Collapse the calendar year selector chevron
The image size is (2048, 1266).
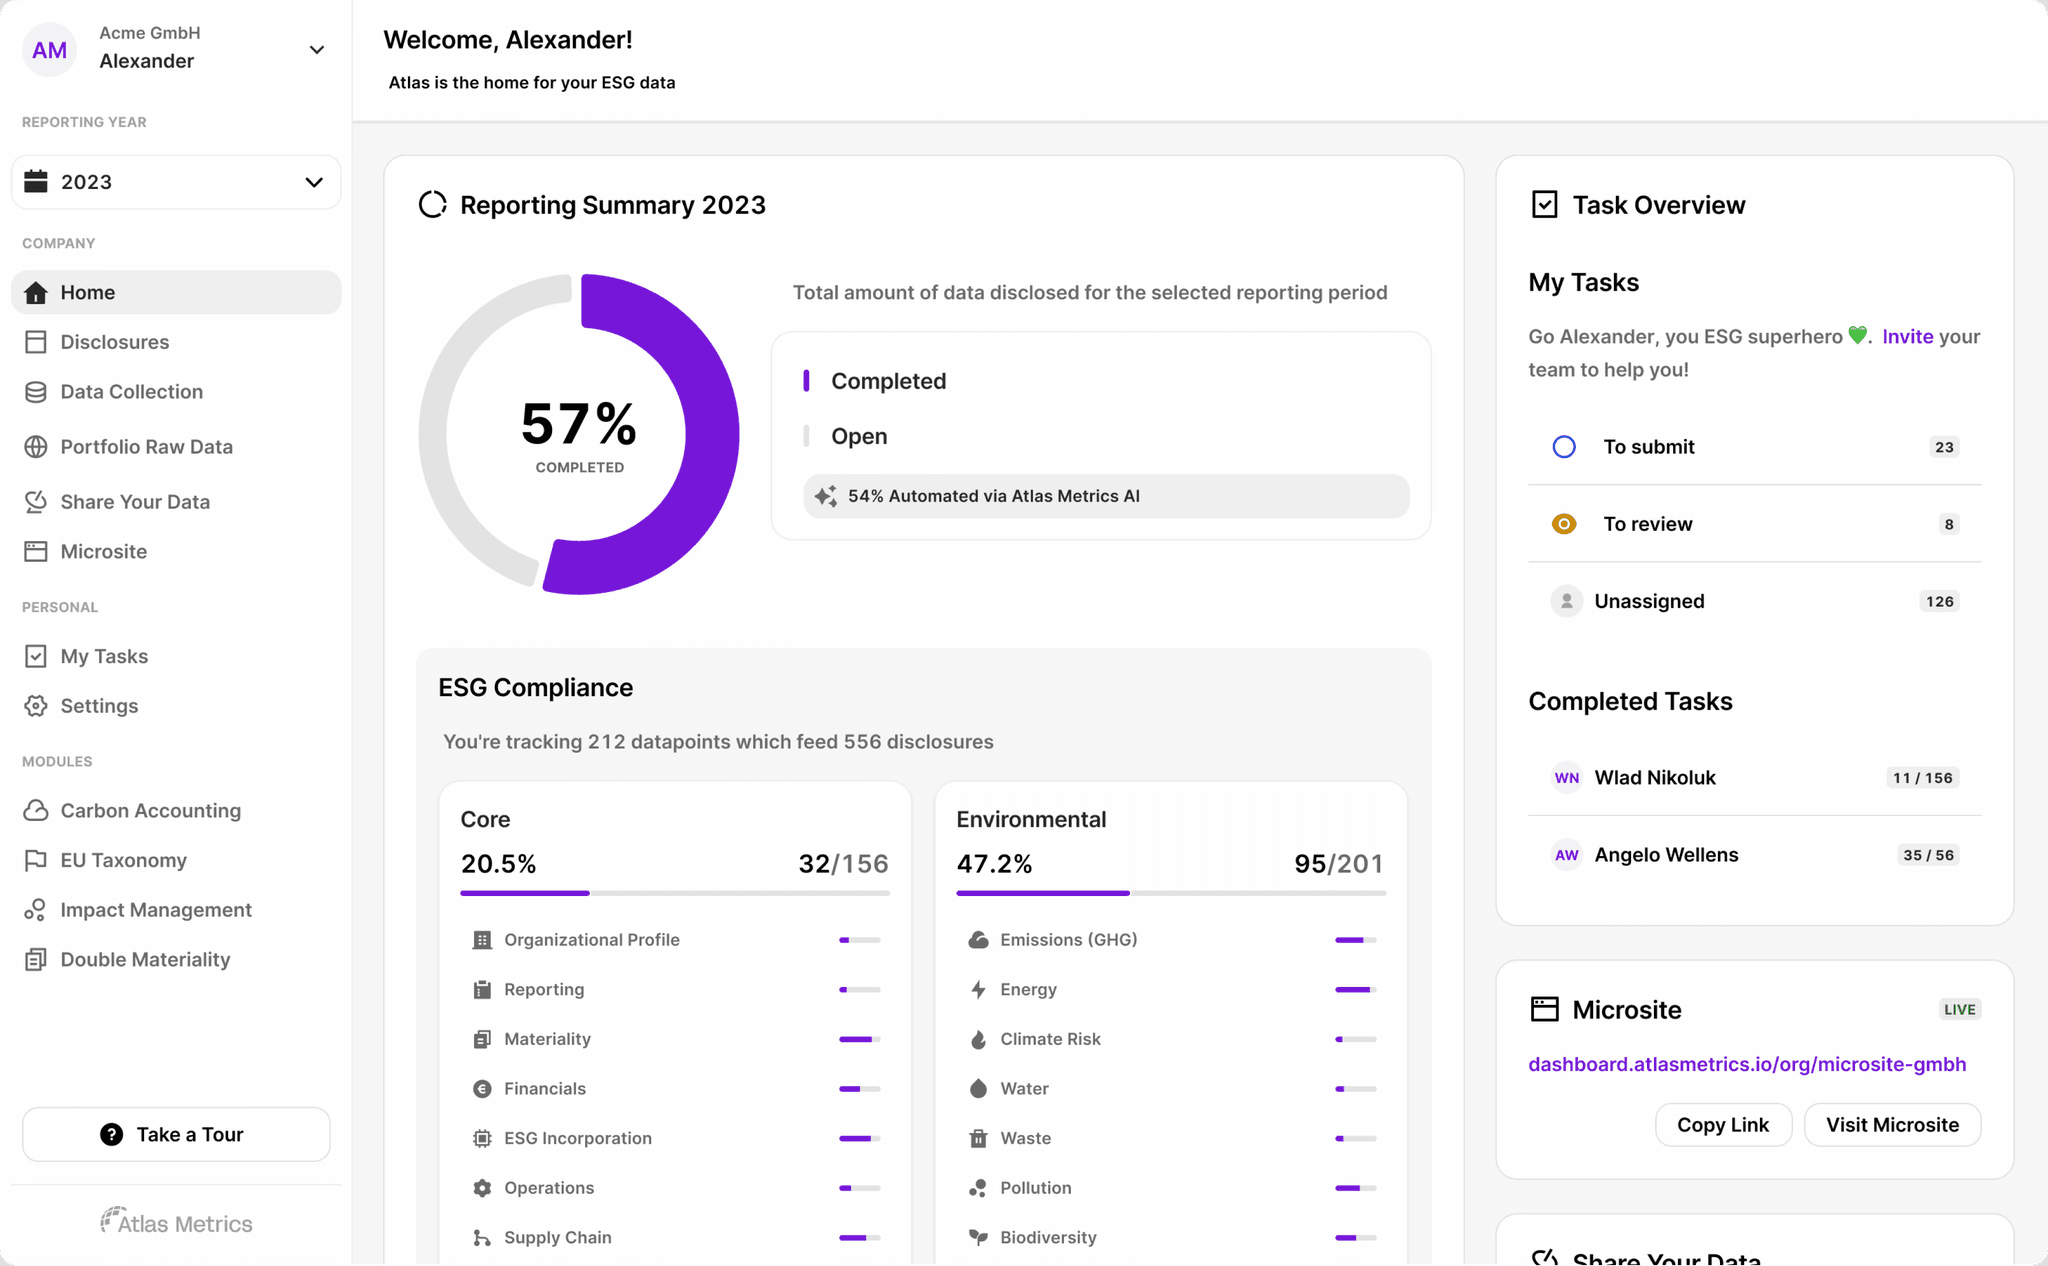pyautogui.click(x=313, y=182)
